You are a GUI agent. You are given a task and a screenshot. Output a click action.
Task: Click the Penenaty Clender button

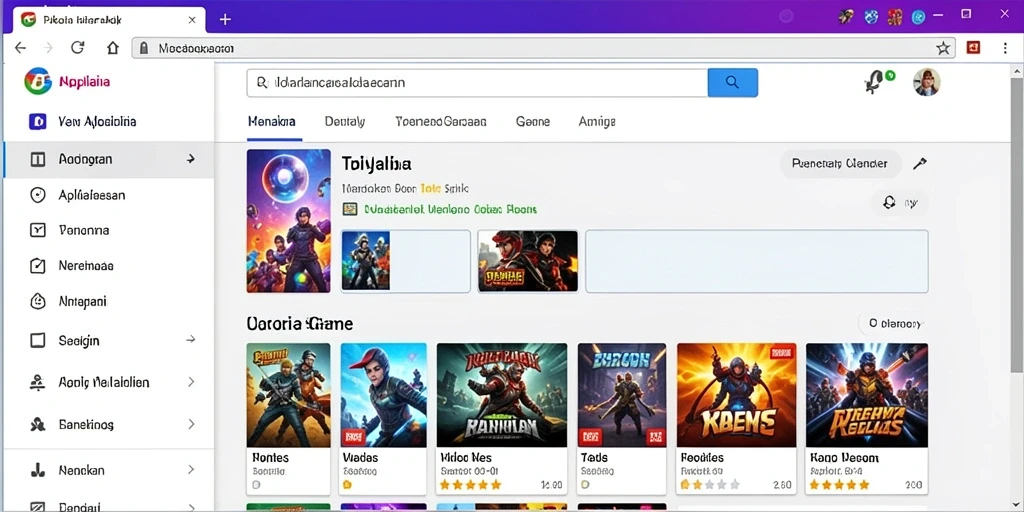840,164
